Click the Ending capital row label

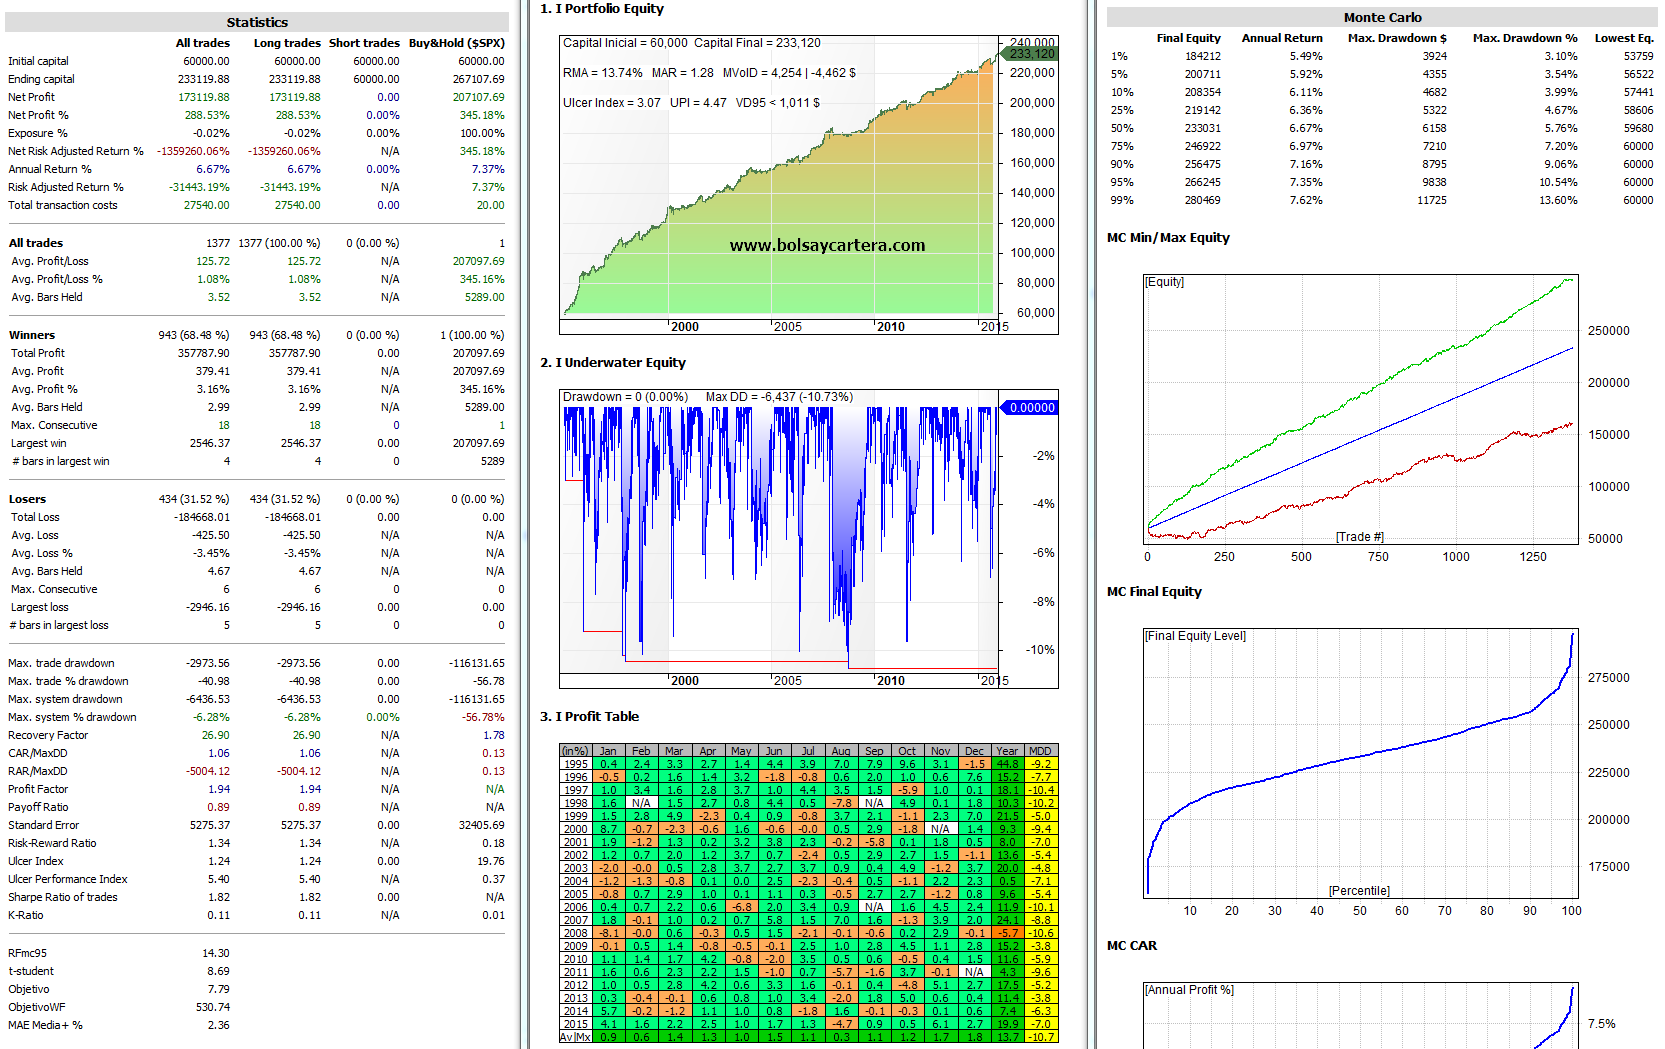(41, 79)
